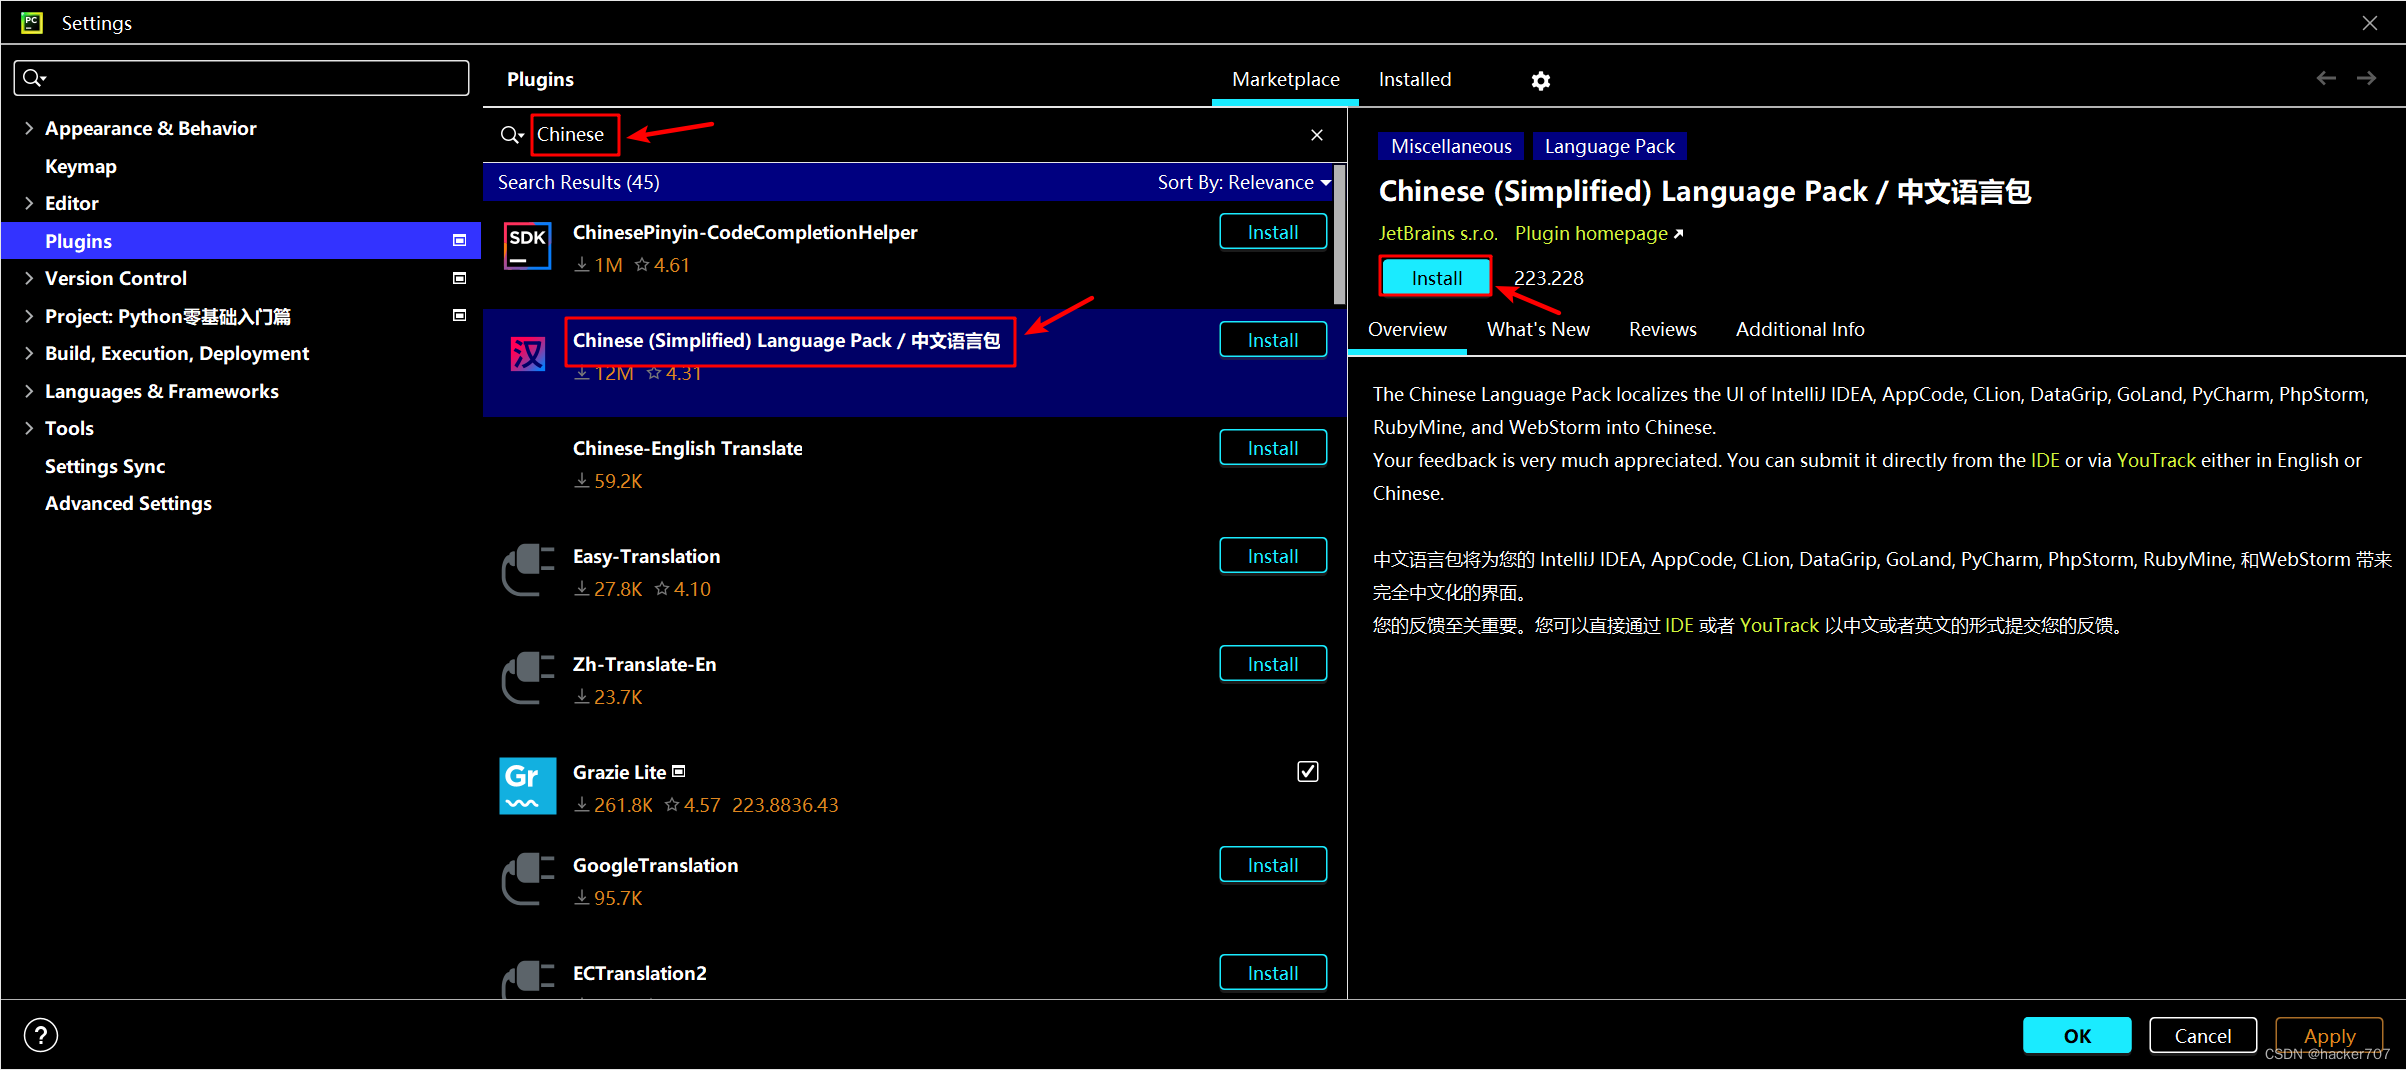Open the Reviews tab

click(x=1662, y=329)
